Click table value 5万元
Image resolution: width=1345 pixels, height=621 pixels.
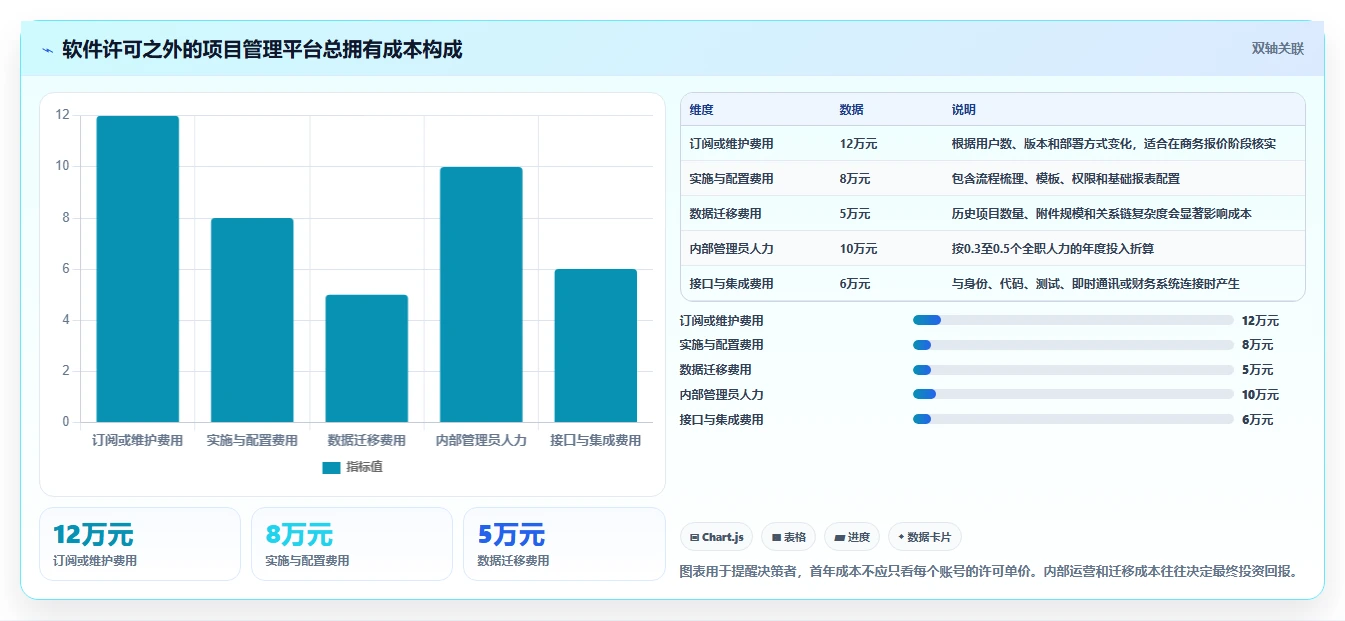click(856, 214)
